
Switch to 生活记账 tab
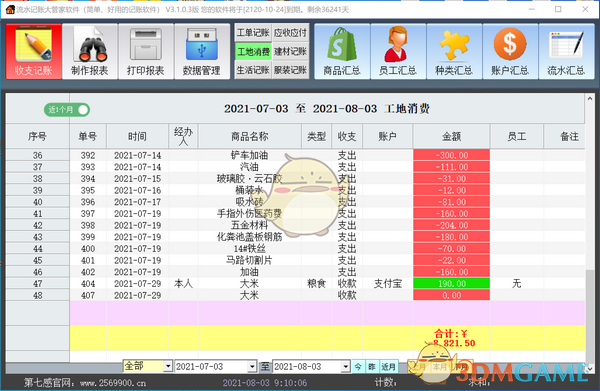click(253, 70)
